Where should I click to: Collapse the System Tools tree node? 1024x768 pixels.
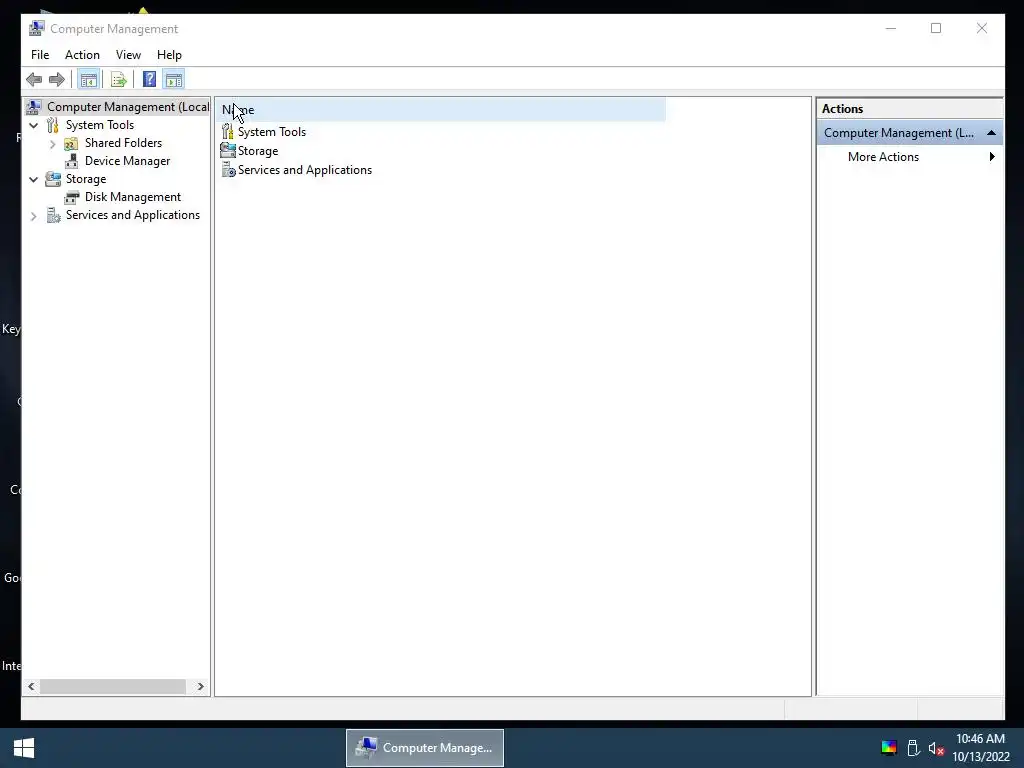pyautogui.click(x=33, y=125)
